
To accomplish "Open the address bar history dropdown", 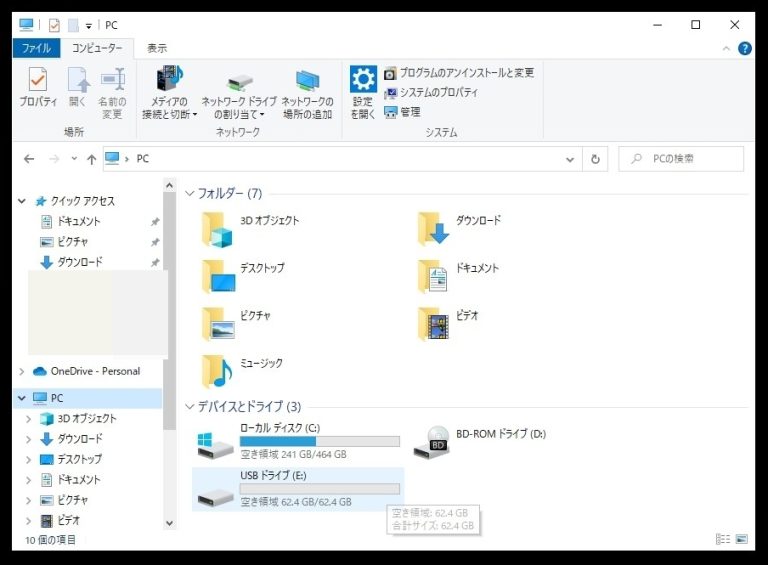I will click(x=570, y=159).
